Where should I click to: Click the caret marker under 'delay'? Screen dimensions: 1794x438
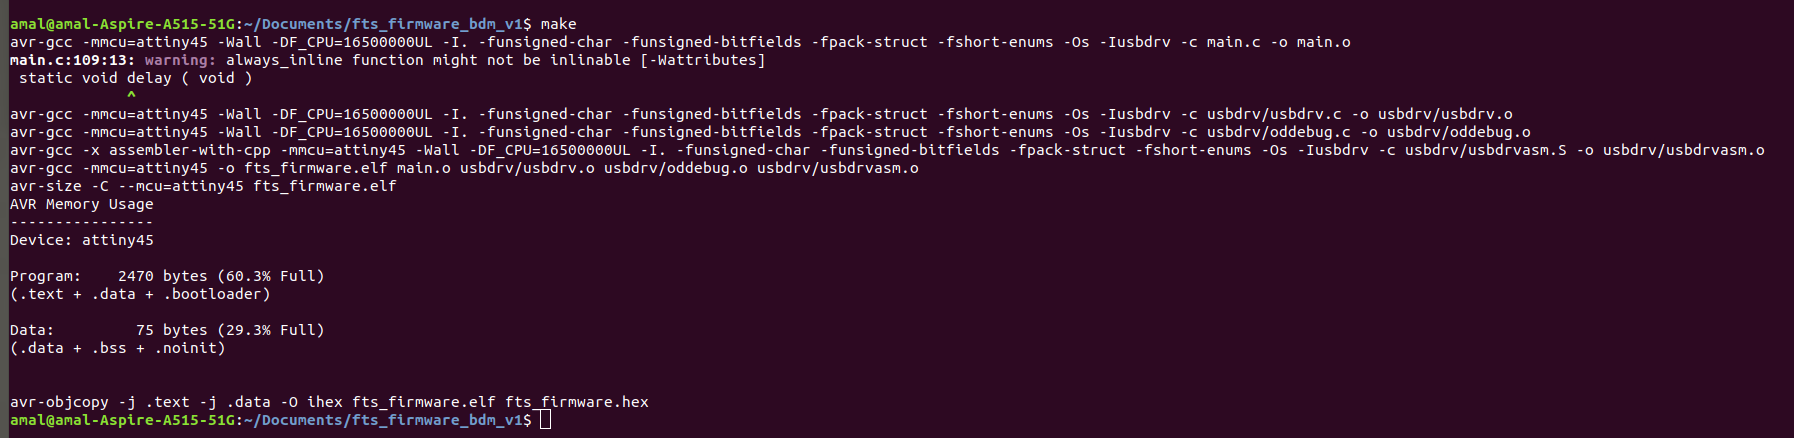131,96
